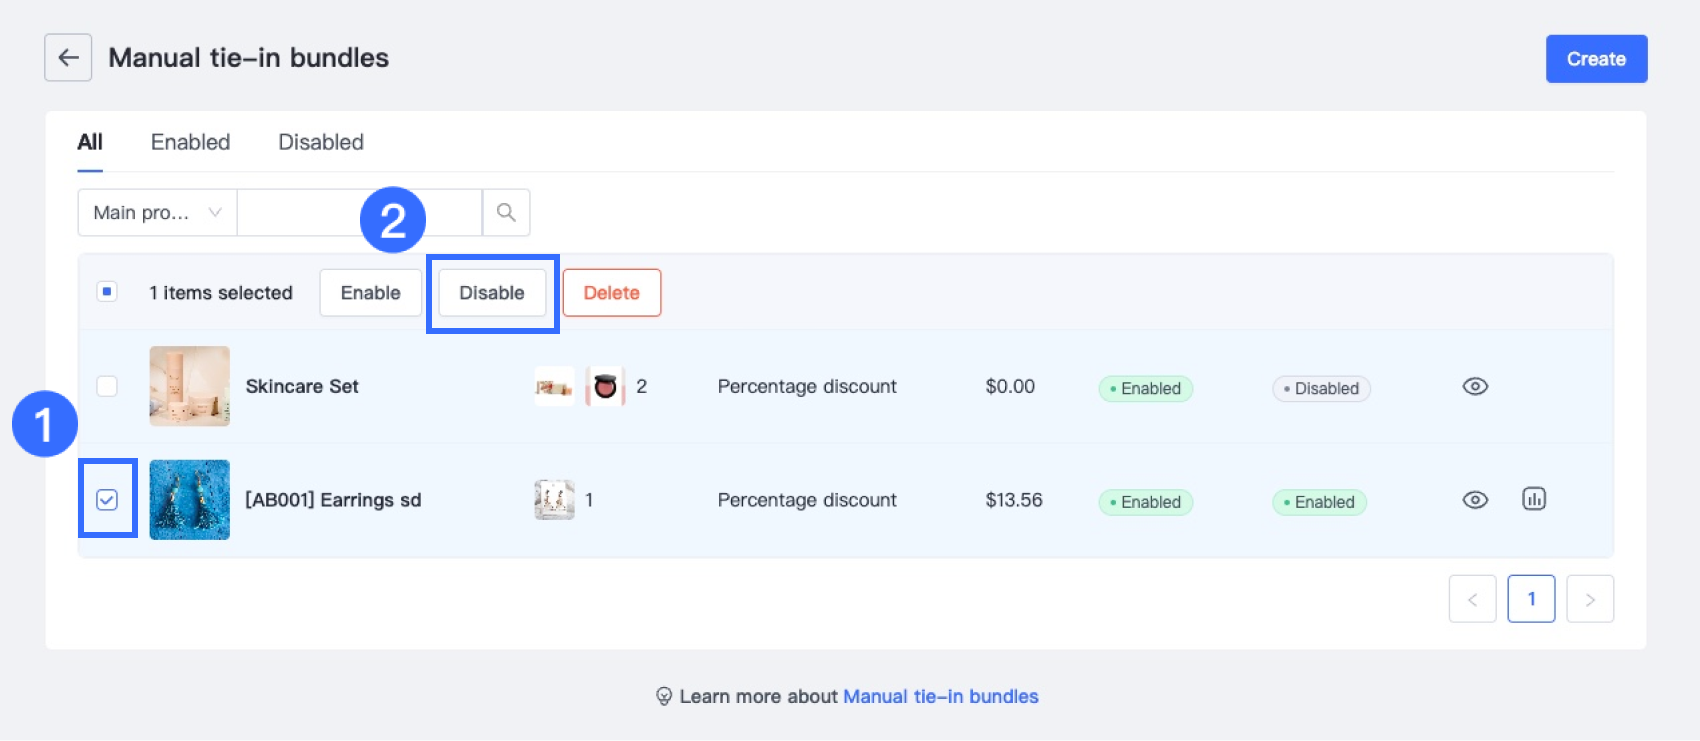Image resolution: width=1700 pixels, height=741 pixels.
Task: Preview the Skincare Set bundle eye icon
Action: (1475, 387)
